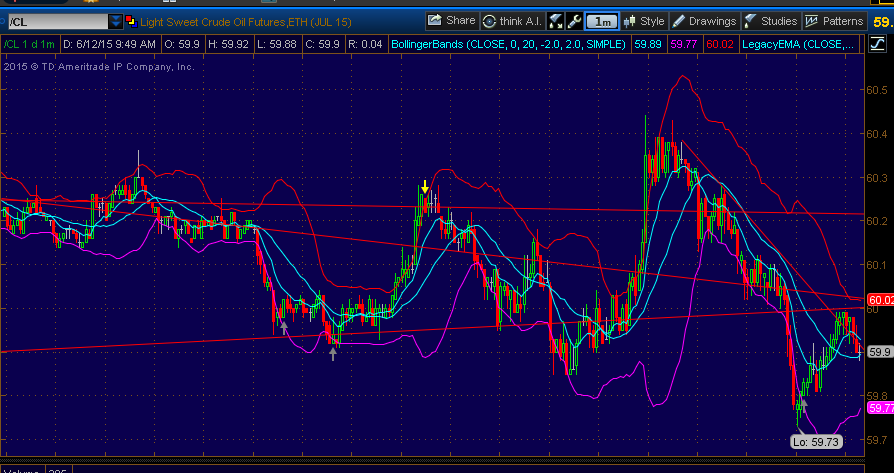Click the Share chart button
This screenshot has width=894, height=473.
pyautogui.click(x=452, y=21)
